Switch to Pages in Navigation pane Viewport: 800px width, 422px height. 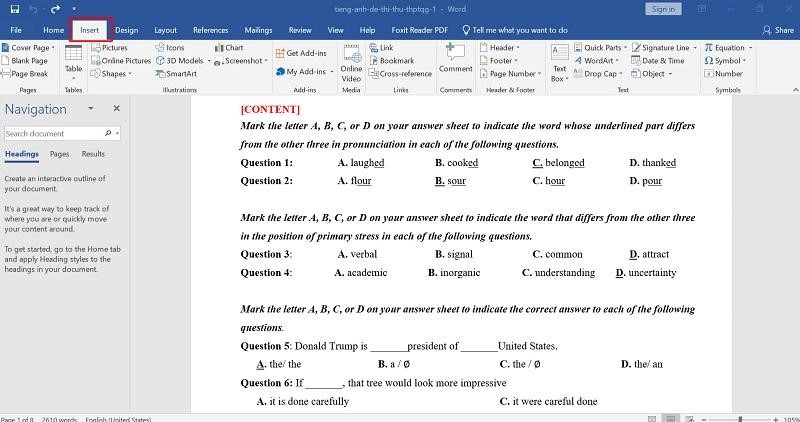coord(59,154)
